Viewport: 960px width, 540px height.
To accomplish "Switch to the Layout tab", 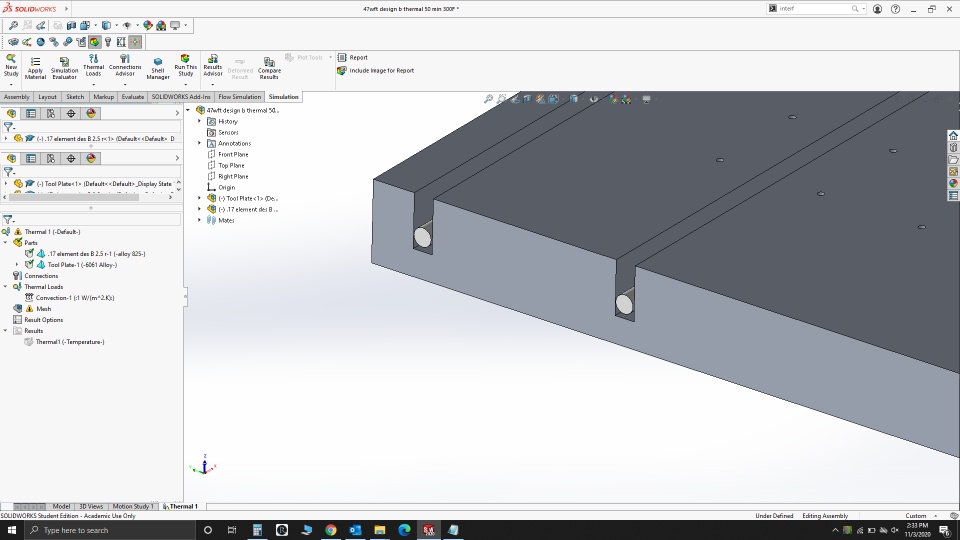I will [x=47, y=97].
